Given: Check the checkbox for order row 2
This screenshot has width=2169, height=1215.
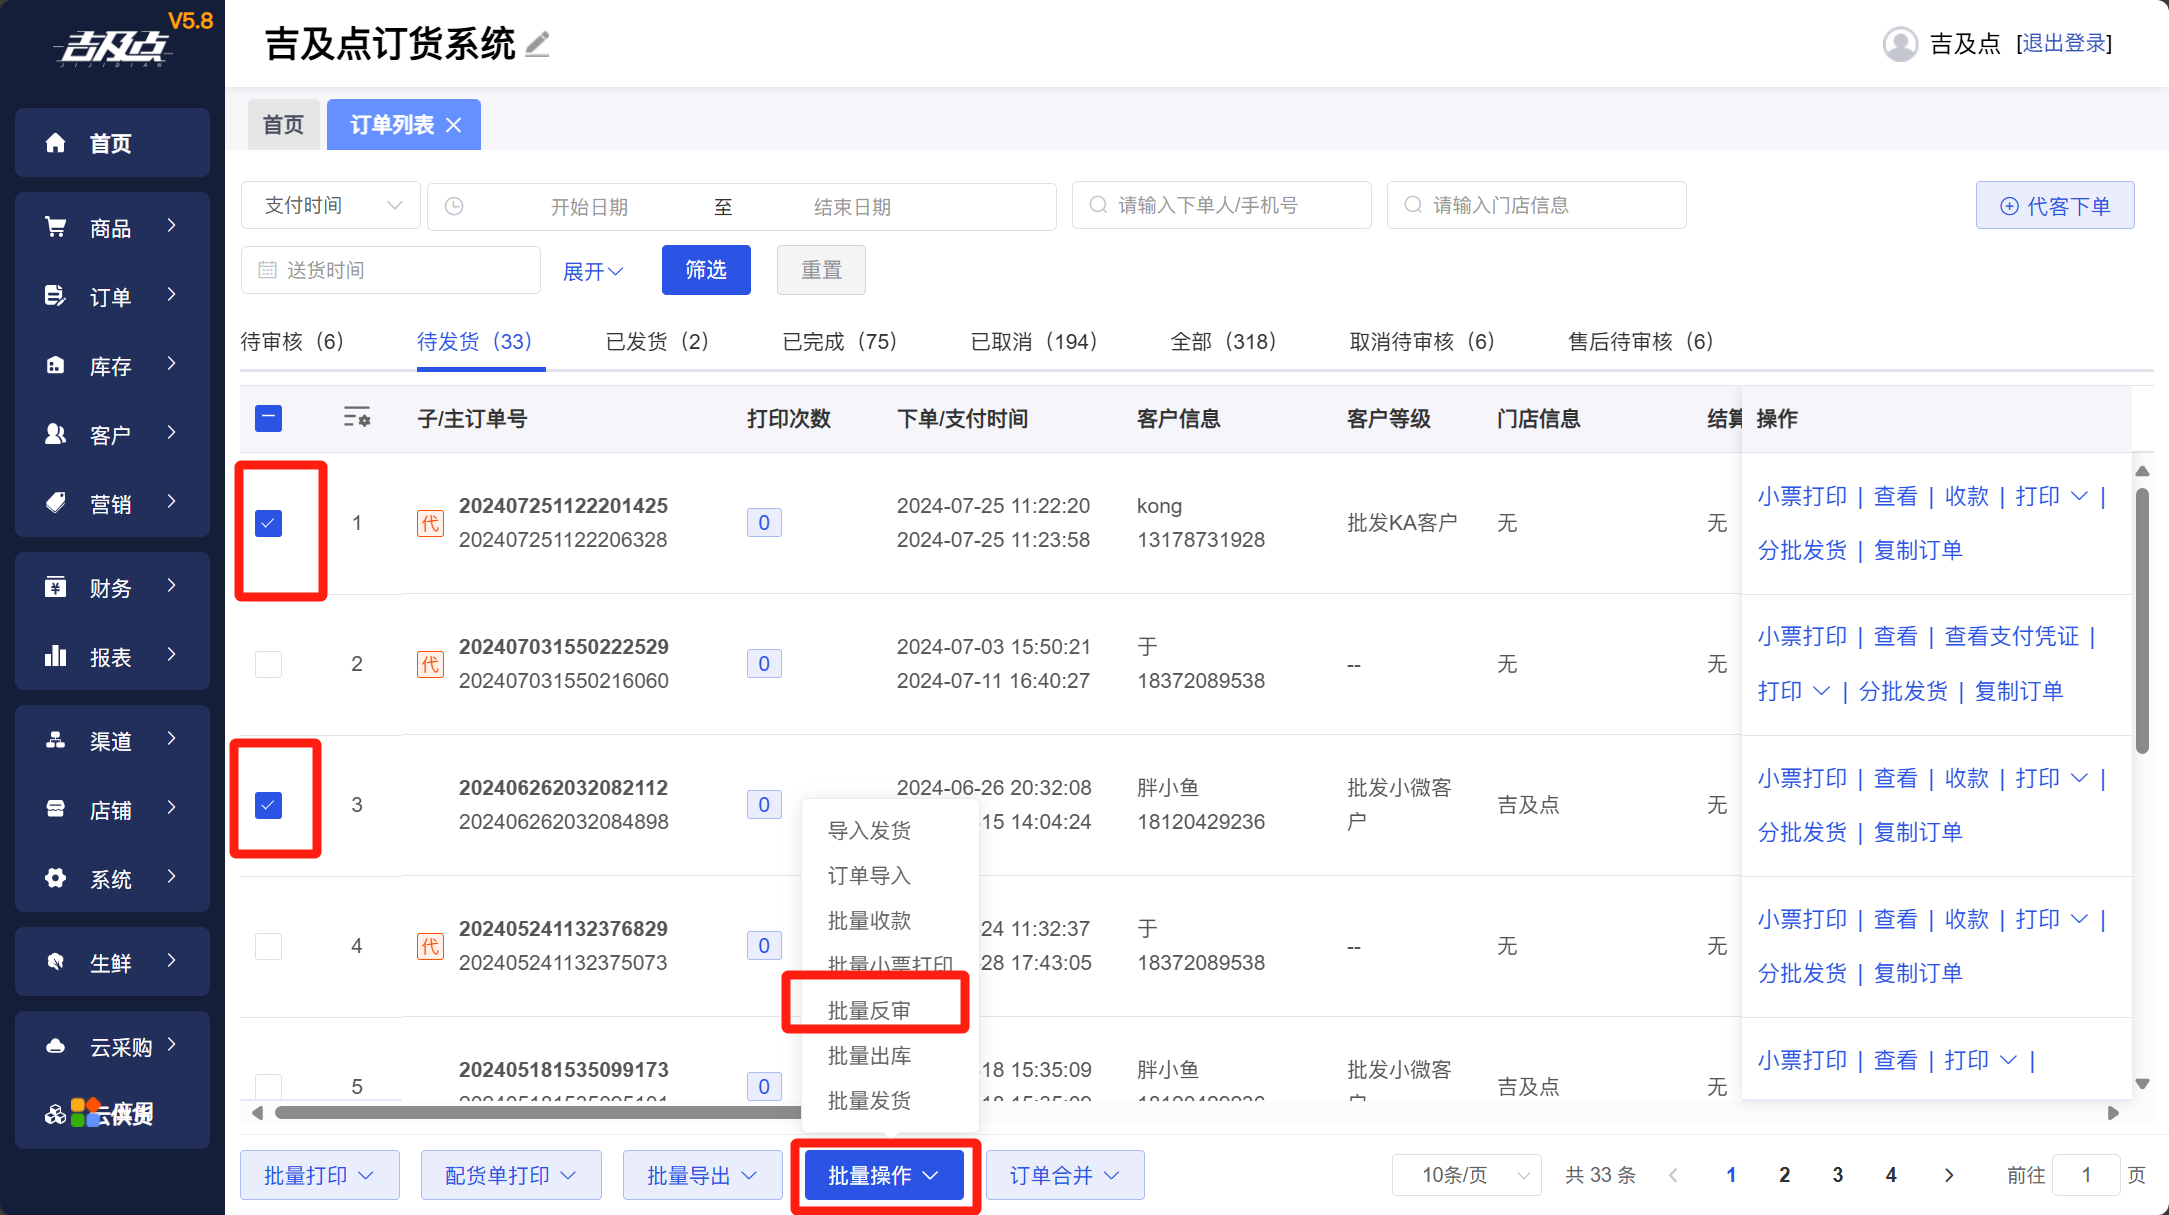Looking at the screenshot, I should click(268, 664).
